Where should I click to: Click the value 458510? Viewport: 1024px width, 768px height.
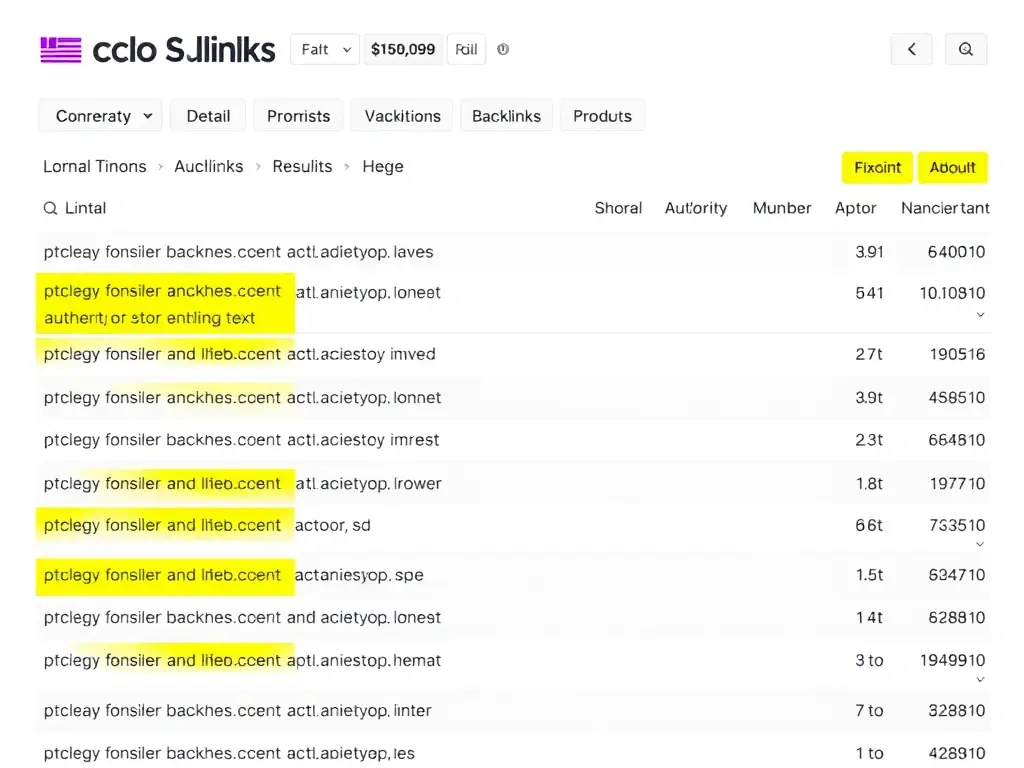click(x=957, y=398)
